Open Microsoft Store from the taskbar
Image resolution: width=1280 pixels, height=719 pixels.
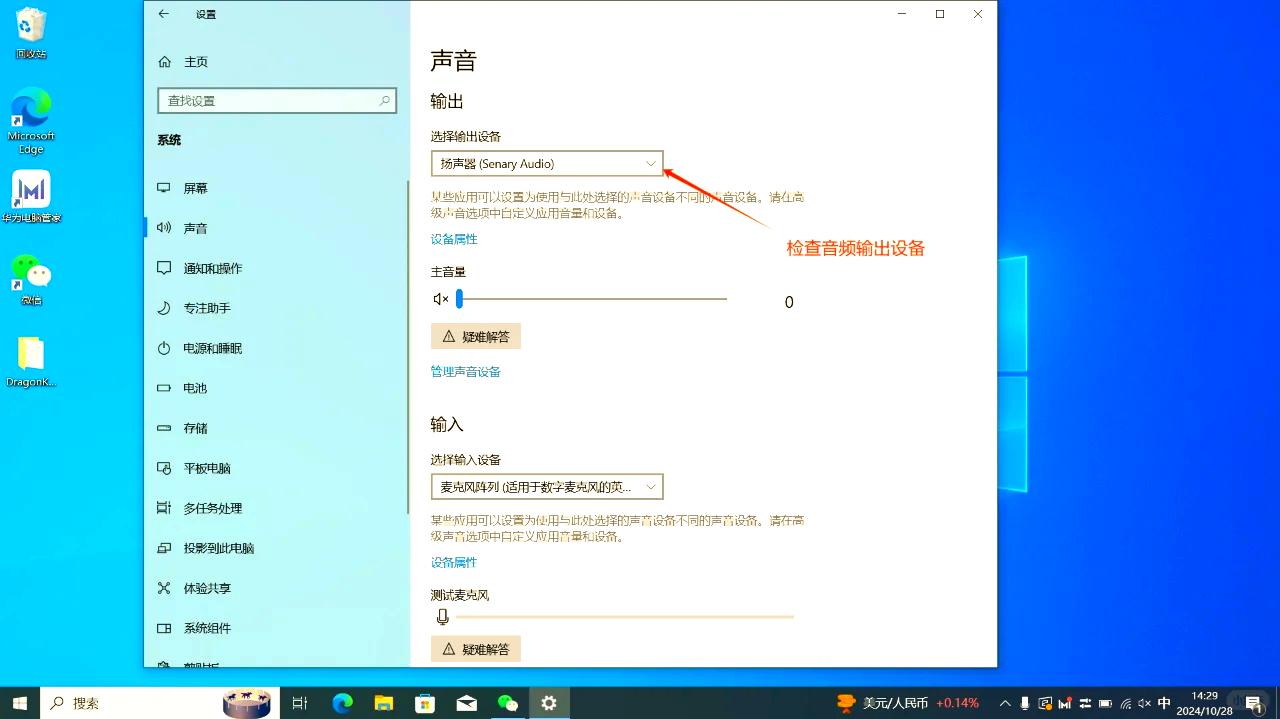pos(425,703)
